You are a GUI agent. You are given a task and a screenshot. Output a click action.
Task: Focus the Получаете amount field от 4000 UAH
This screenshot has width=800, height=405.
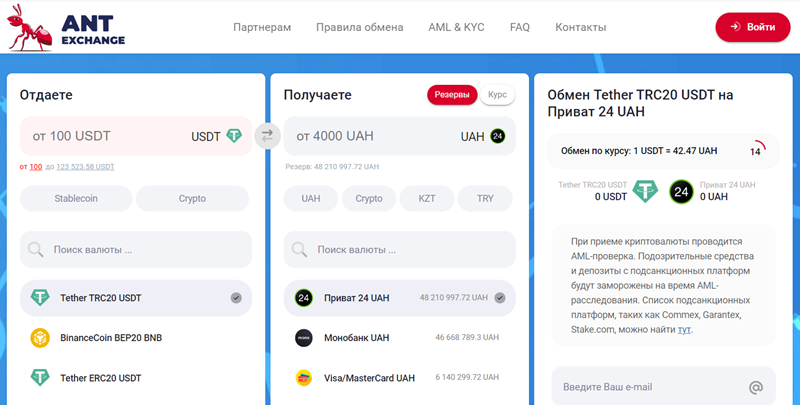point(399,136)
